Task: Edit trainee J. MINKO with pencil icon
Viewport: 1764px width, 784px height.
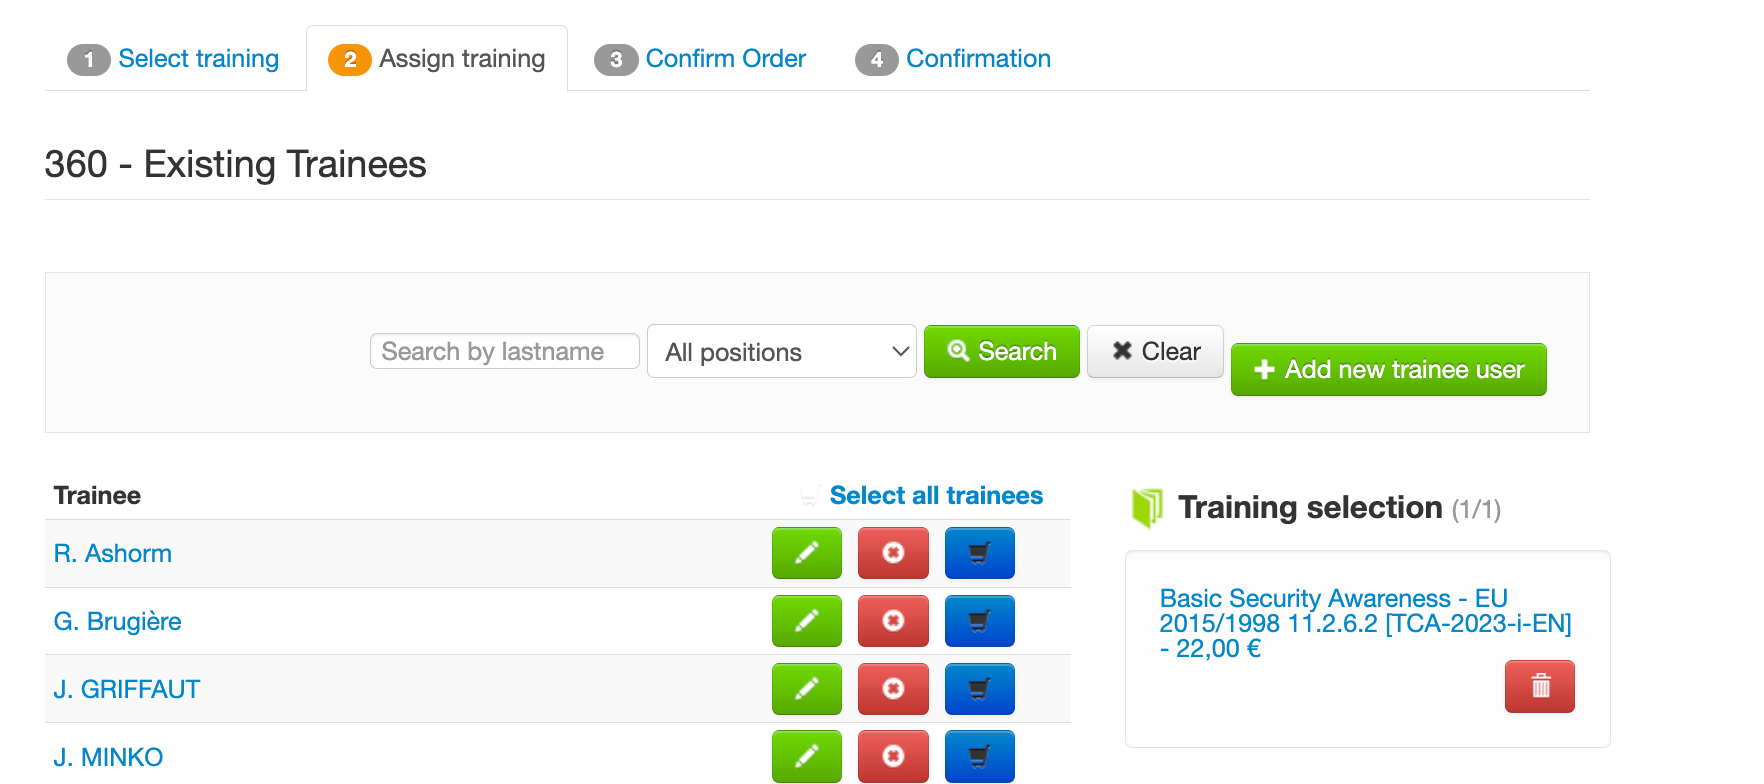Action: [806, 756]
